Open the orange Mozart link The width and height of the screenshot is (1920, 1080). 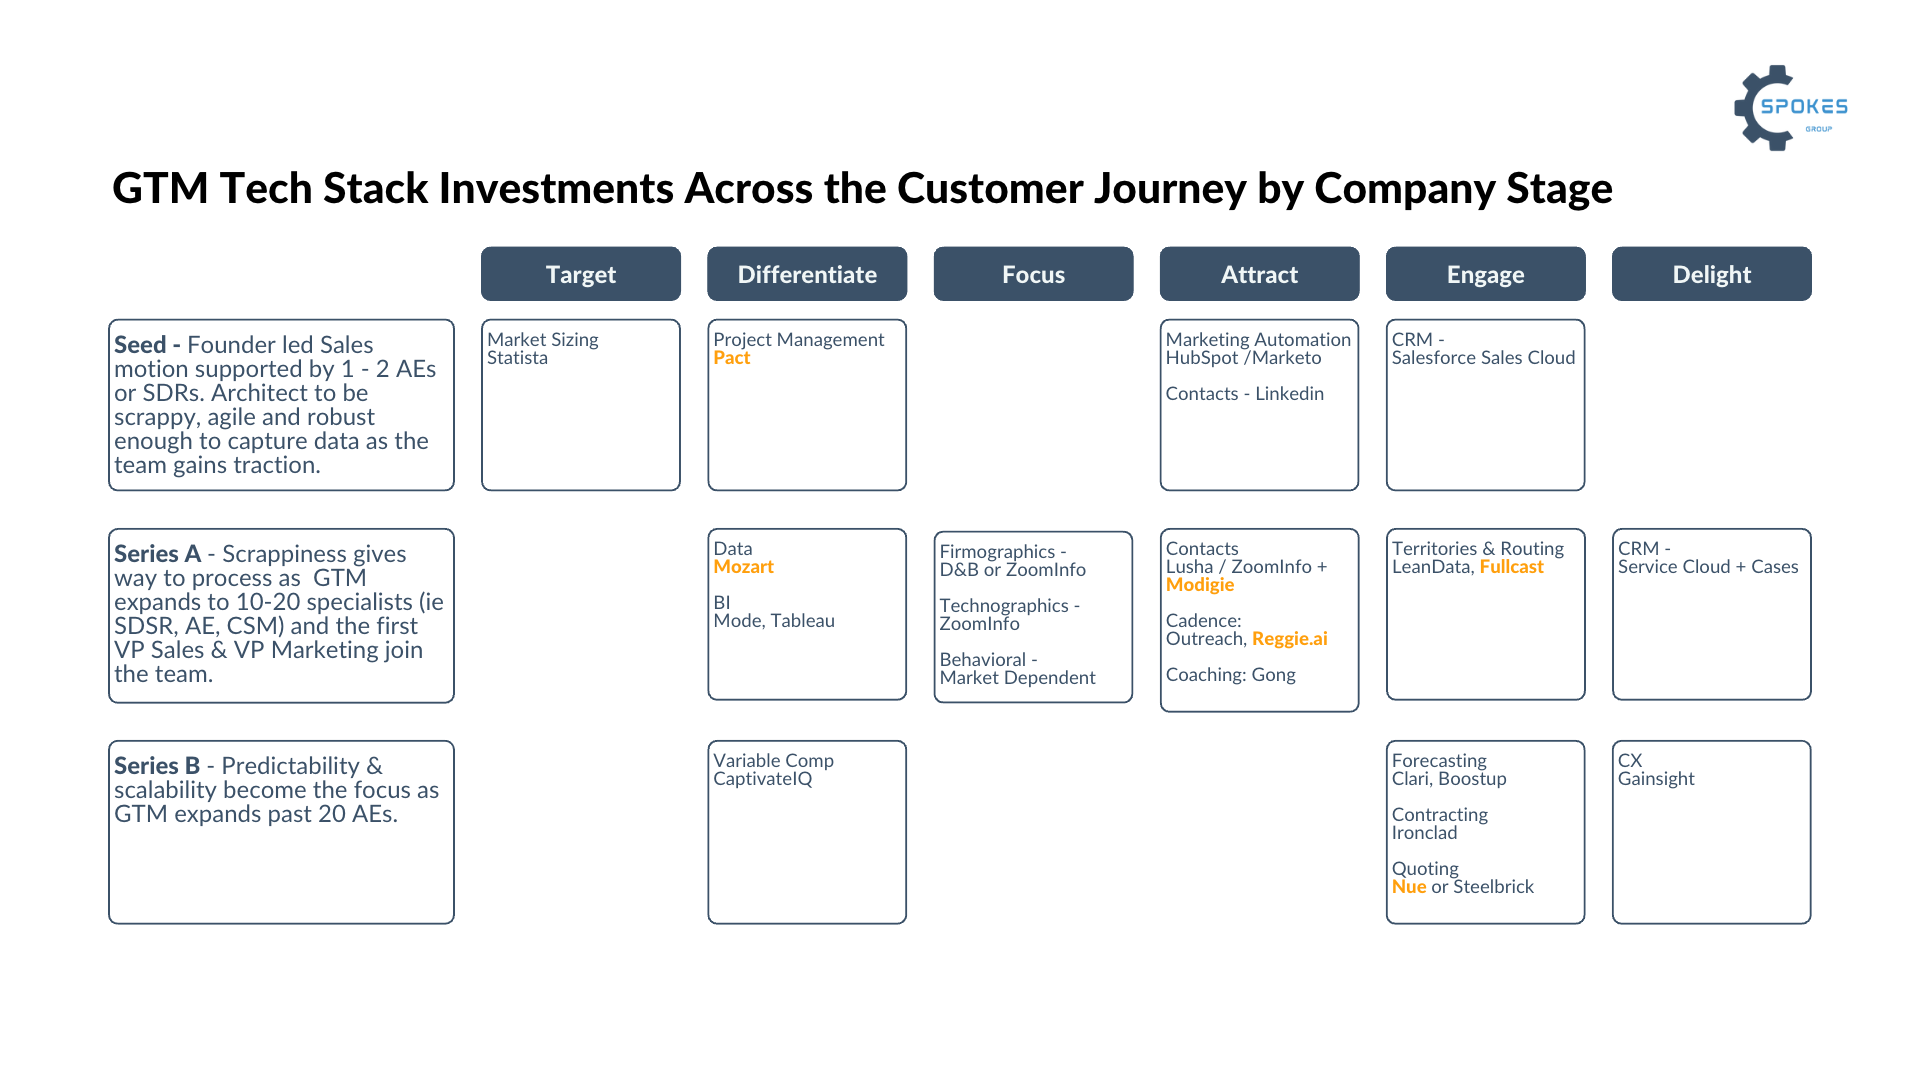[x=743, y=567]
